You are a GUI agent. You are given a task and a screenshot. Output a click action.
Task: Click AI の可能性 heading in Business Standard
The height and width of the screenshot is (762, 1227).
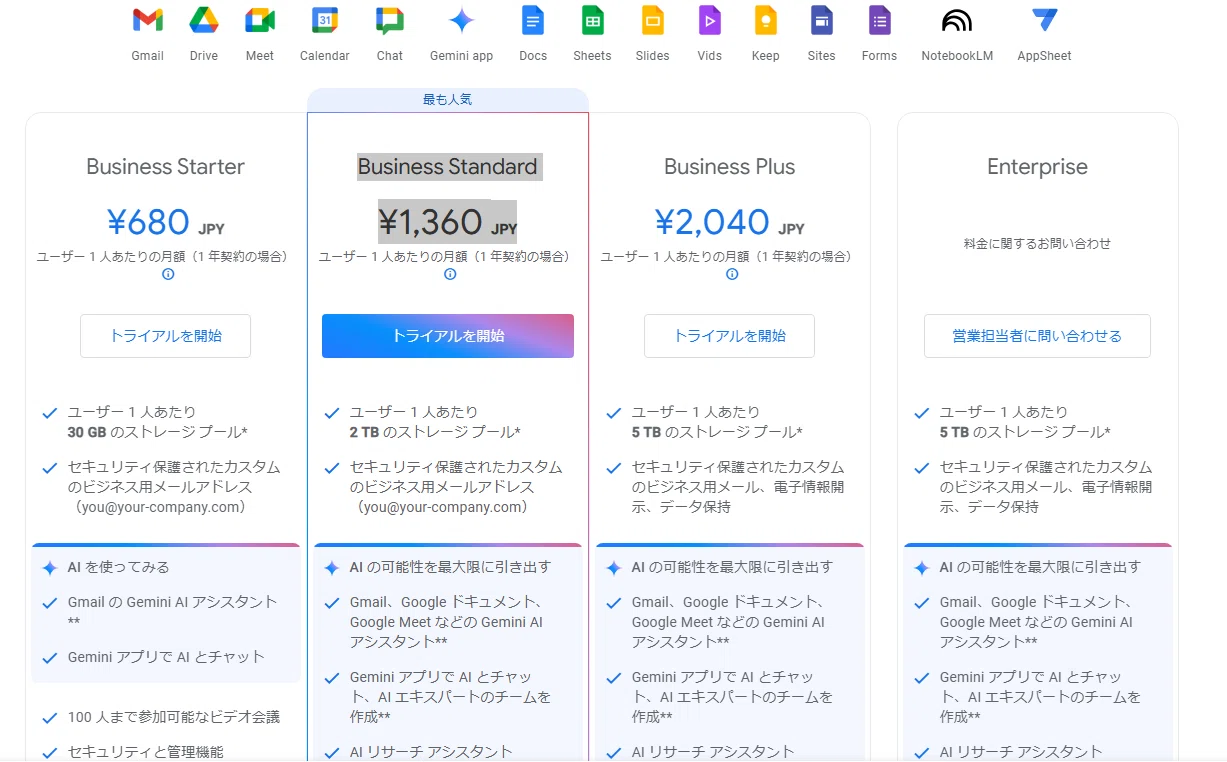(450, 567)
